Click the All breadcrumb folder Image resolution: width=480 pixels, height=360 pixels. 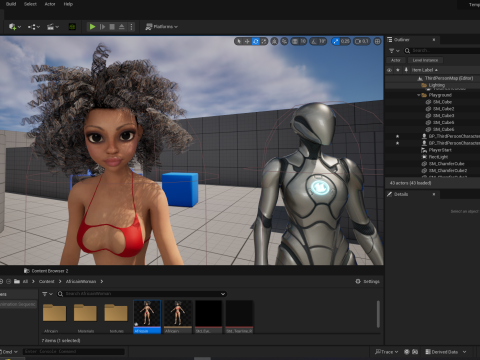coord(25,282)
